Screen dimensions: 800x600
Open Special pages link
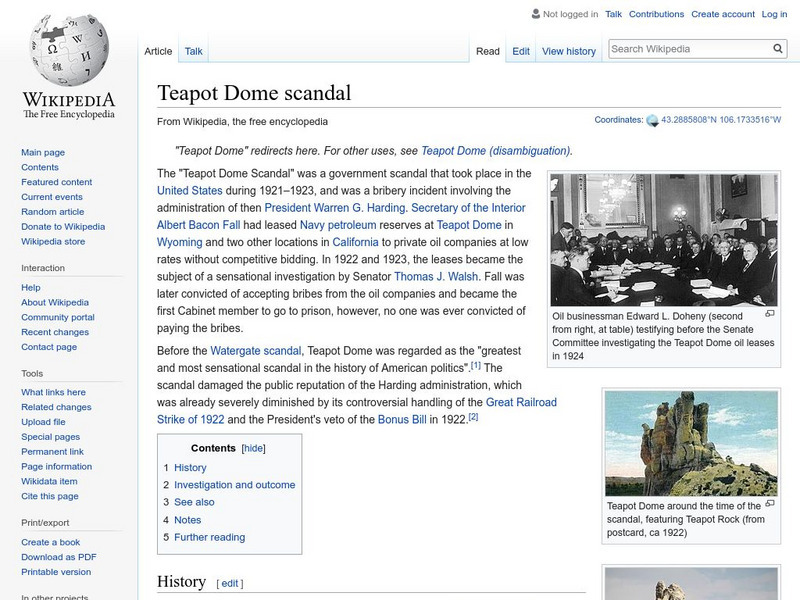coord(51,437)
